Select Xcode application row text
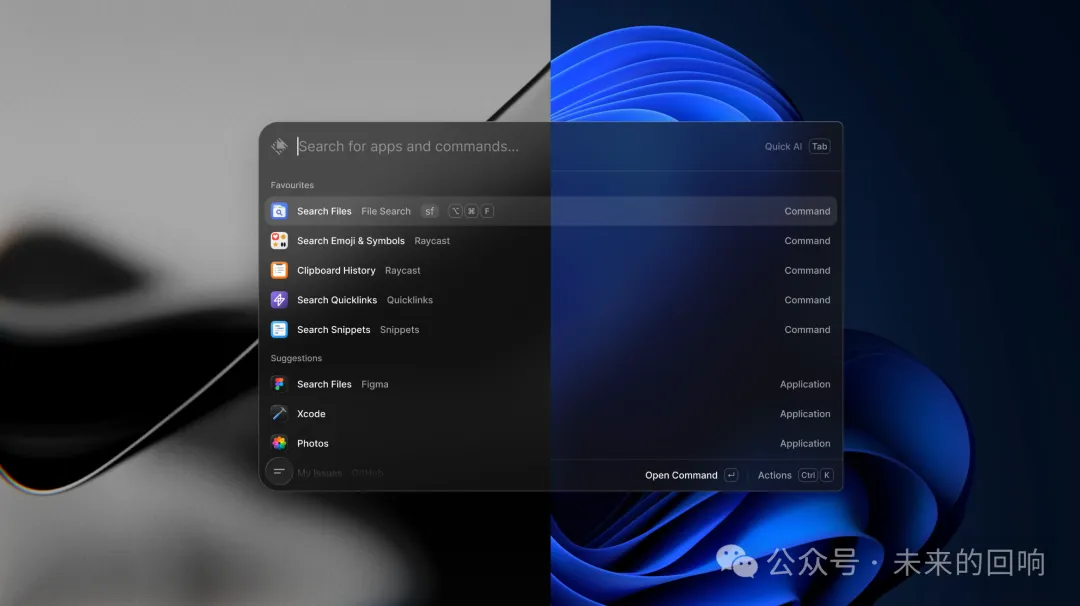Screen dimensions: 1080x606 (311, 414)
